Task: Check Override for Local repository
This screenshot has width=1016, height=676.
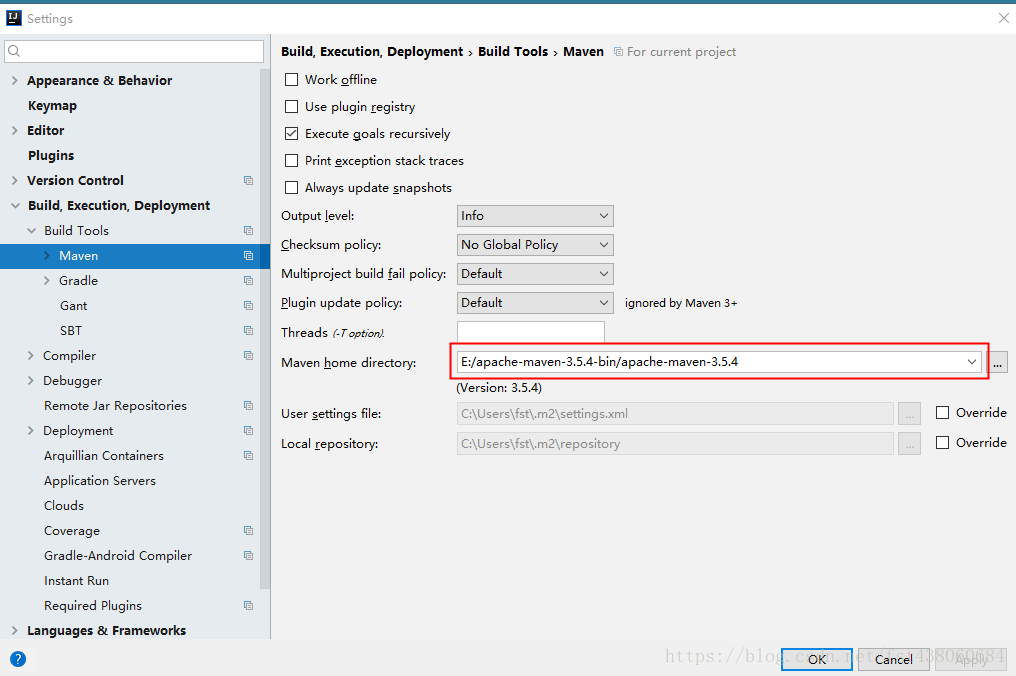Action: click(943, 443)
